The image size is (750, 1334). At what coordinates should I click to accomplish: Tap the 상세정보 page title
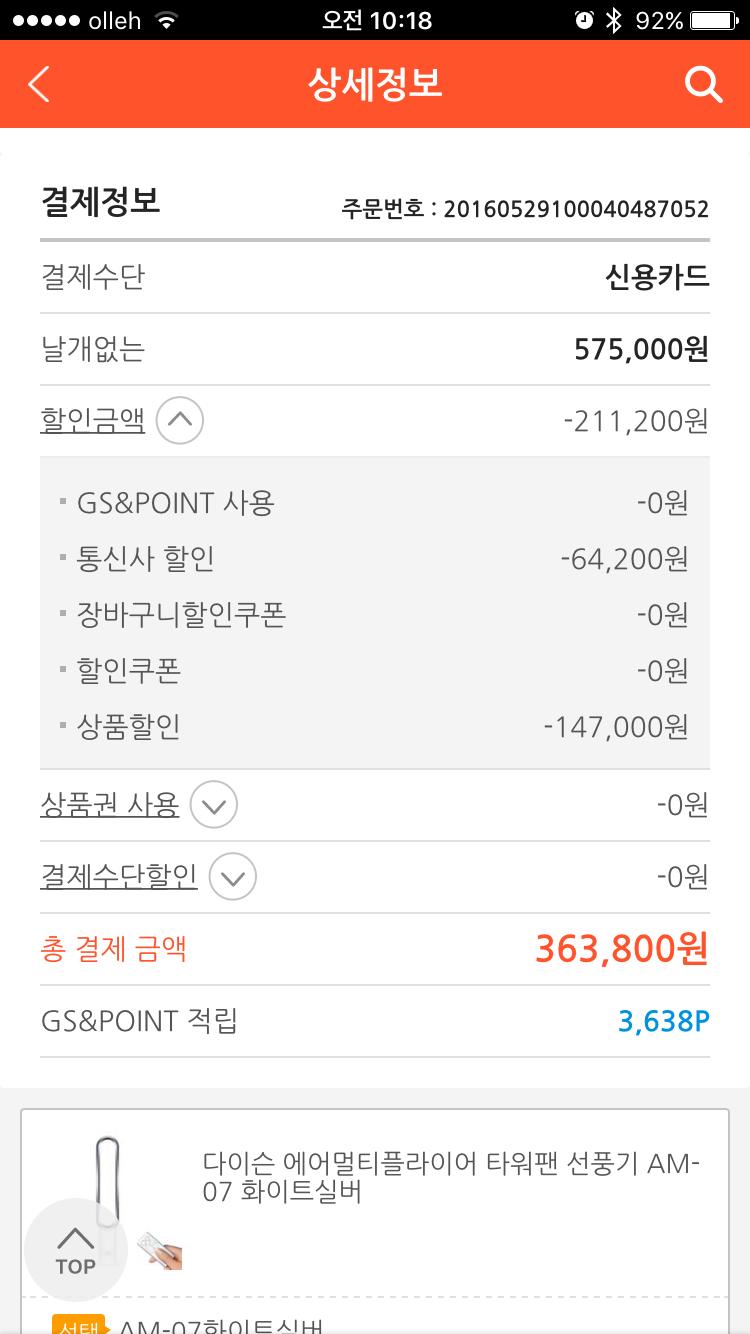click(375, 84)
